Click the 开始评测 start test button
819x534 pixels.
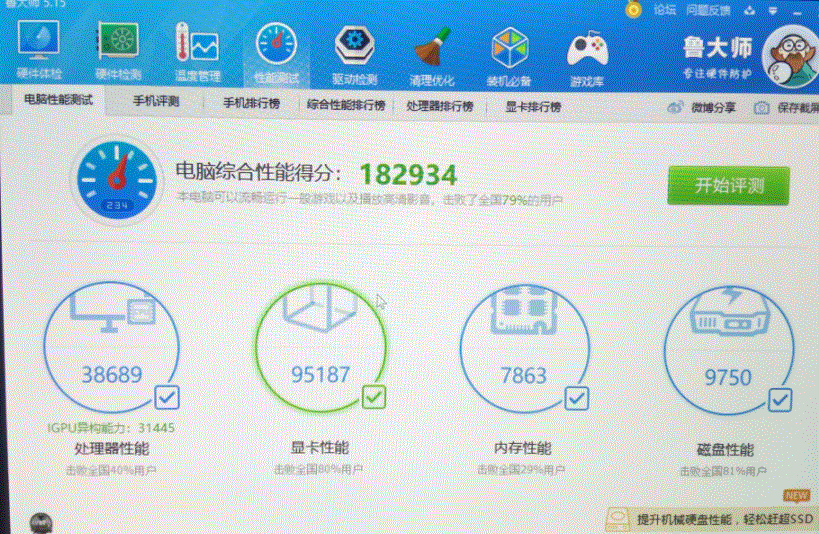pyautogui.click(x=728, y=185)
